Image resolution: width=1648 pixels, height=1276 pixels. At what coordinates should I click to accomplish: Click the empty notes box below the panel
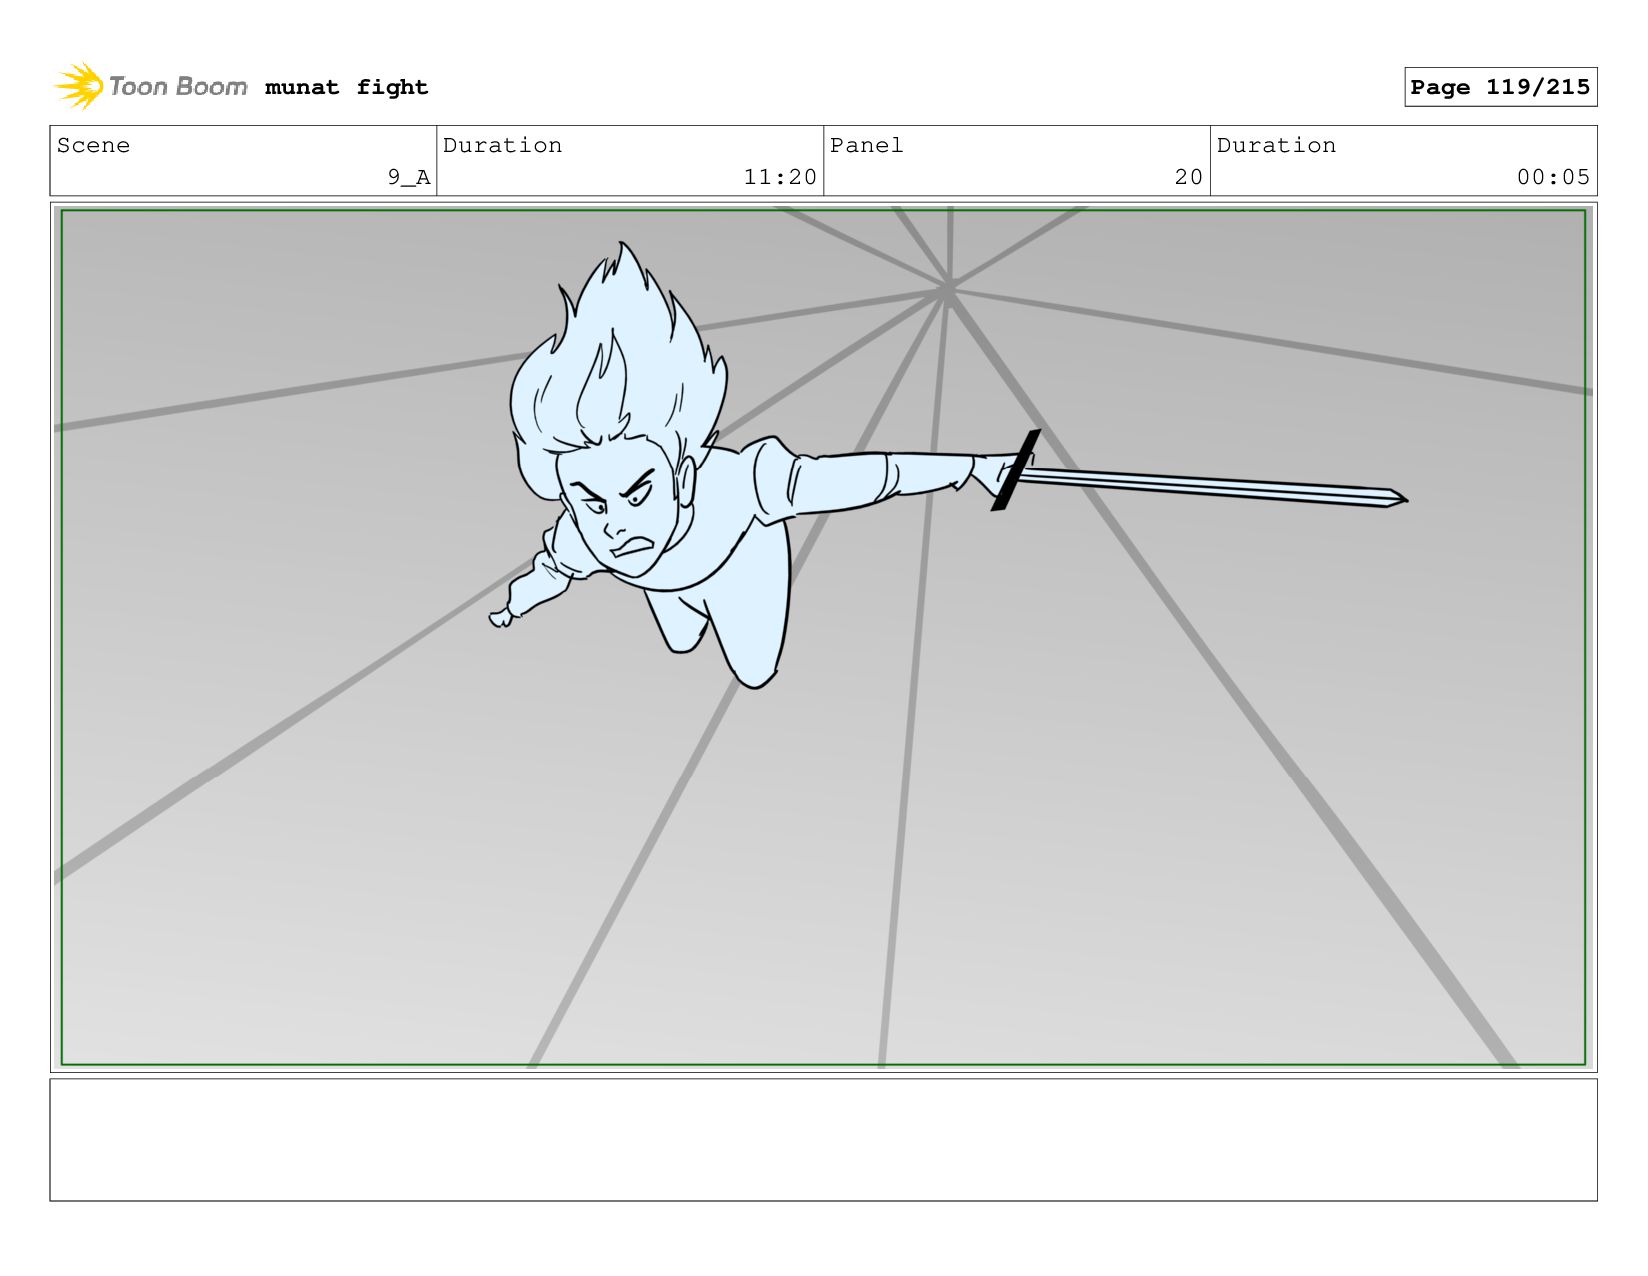click(823, 1139)
